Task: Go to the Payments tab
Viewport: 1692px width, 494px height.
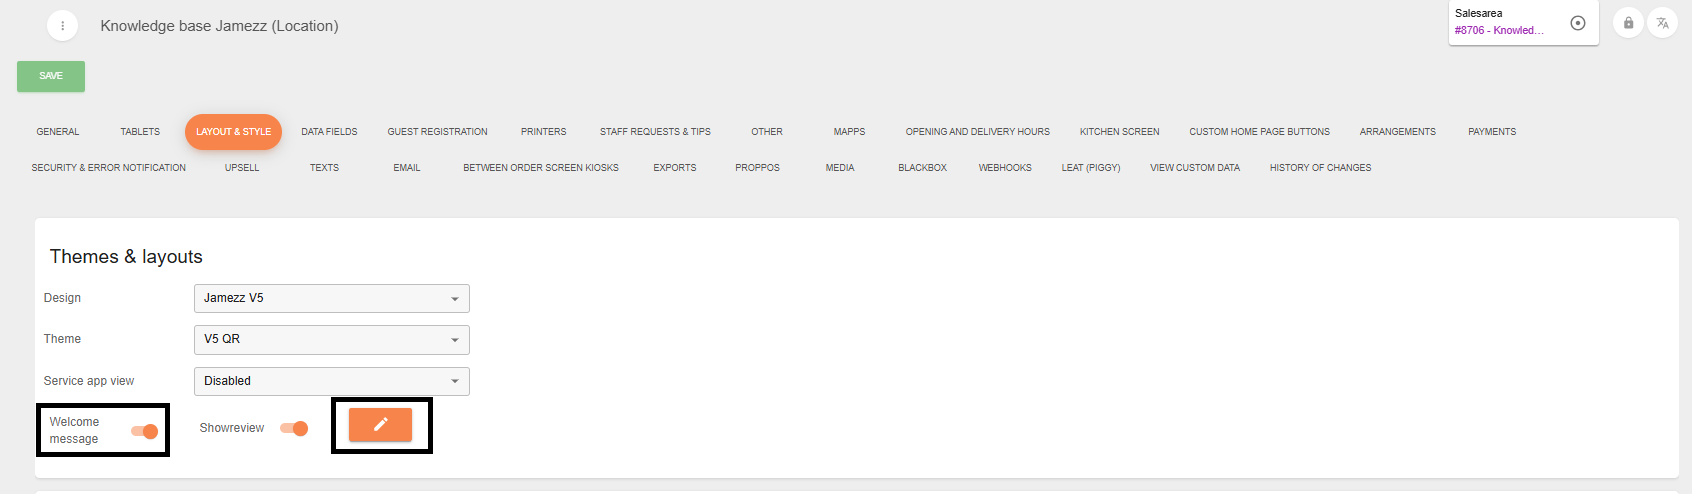Action: pos(1491,132)
